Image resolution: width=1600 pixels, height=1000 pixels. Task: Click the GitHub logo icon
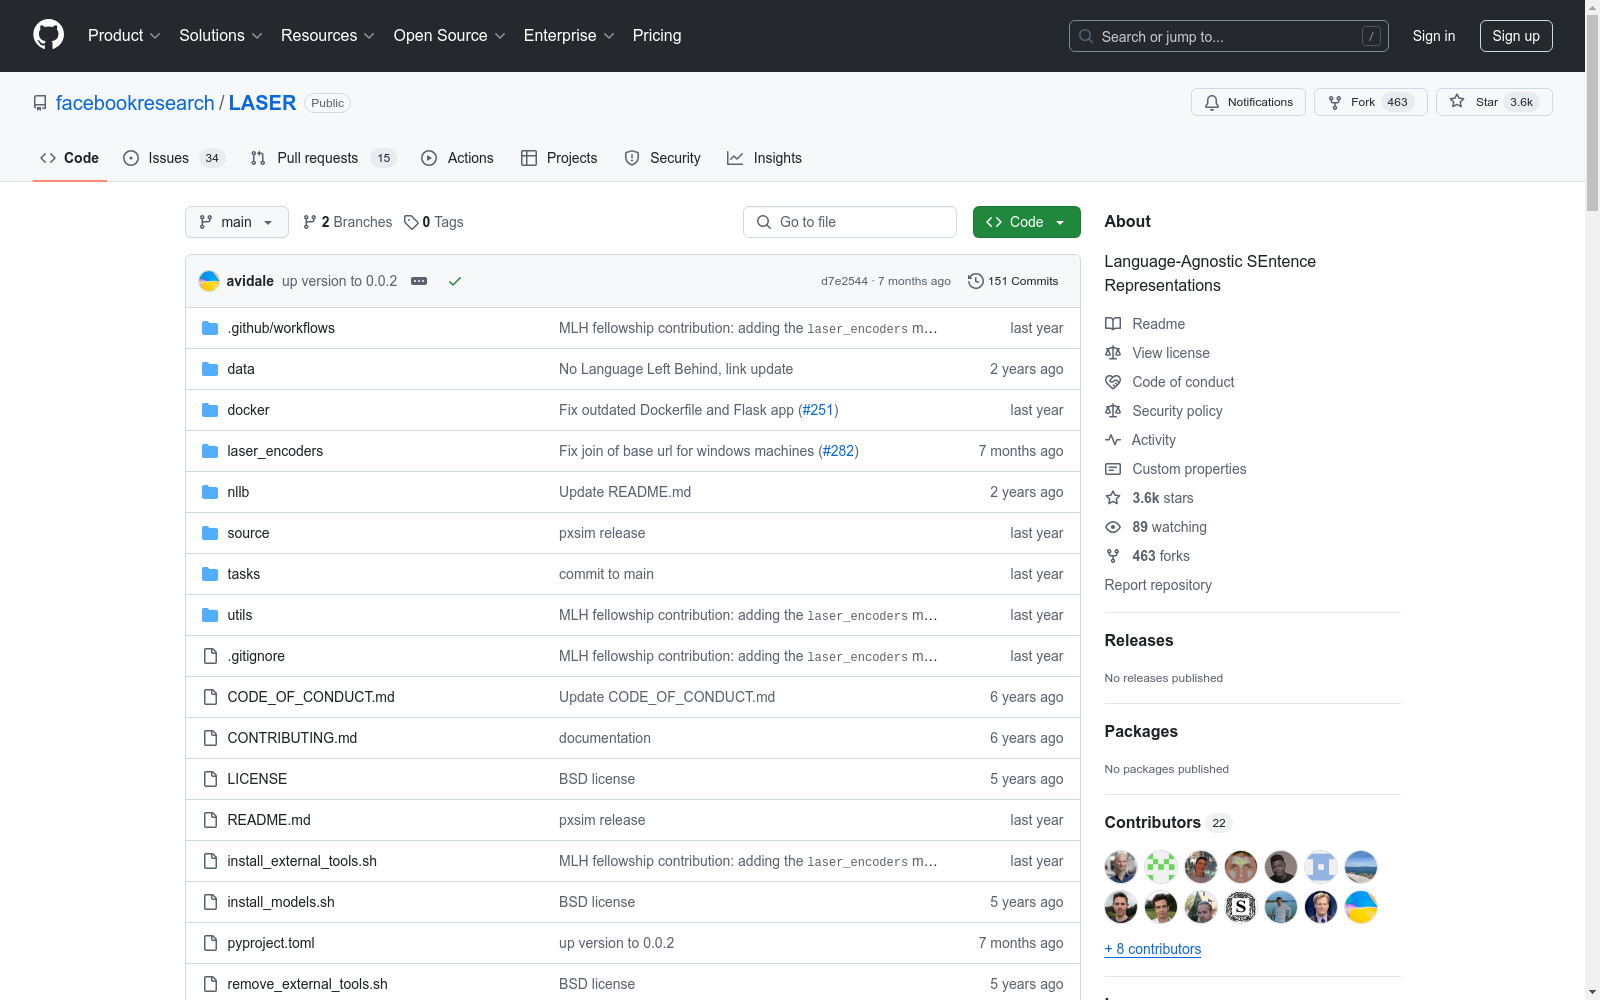[x=48, y=35]
